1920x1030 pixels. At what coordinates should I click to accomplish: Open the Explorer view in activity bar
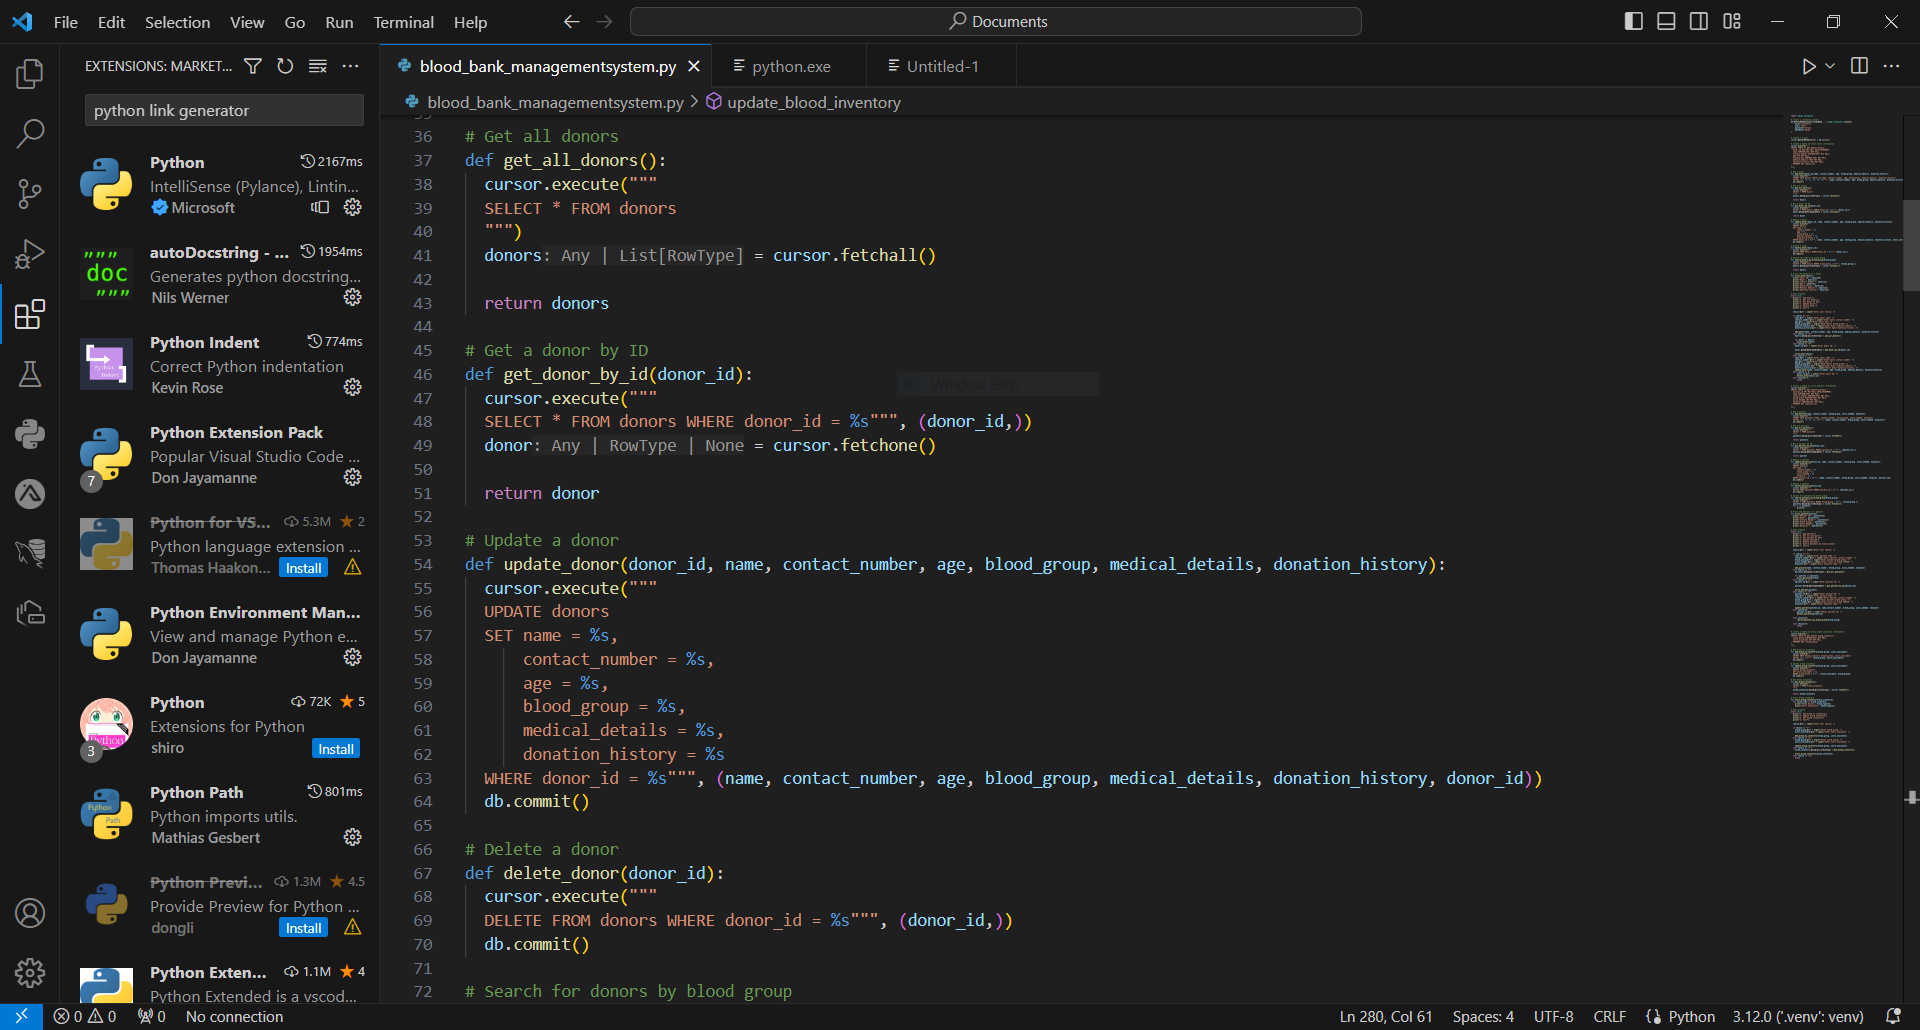(30, 73)
